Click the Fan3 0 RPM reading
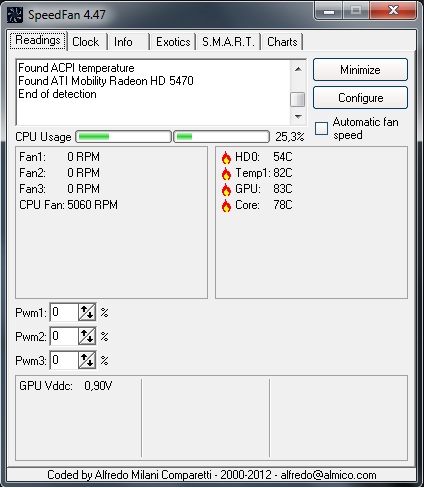The height and width of the screenshot is (488, 424). tap(59, 189)
